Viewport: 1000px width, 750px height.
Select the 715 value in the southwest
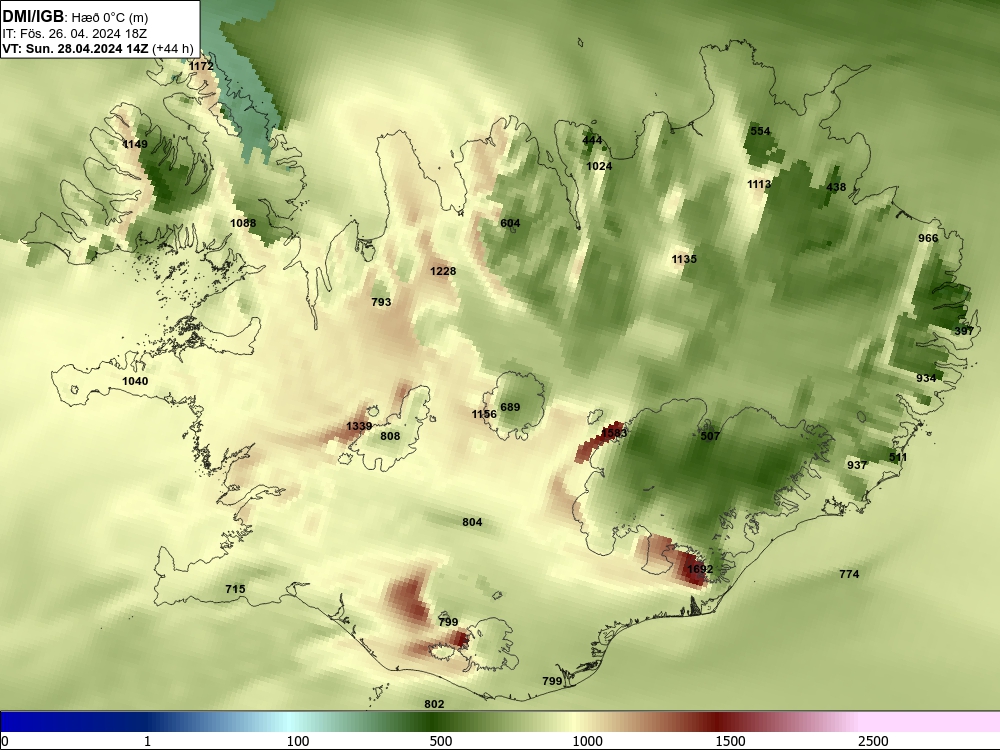click(x=235, y=589)
